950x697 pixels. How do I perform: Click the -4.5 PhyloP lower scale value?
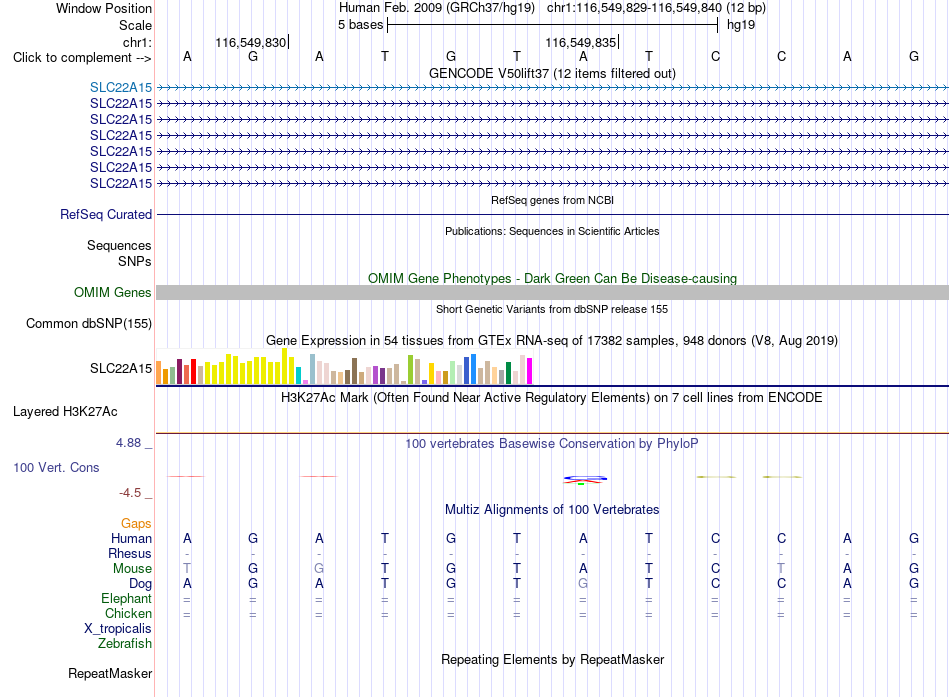(x=130, y=493)
